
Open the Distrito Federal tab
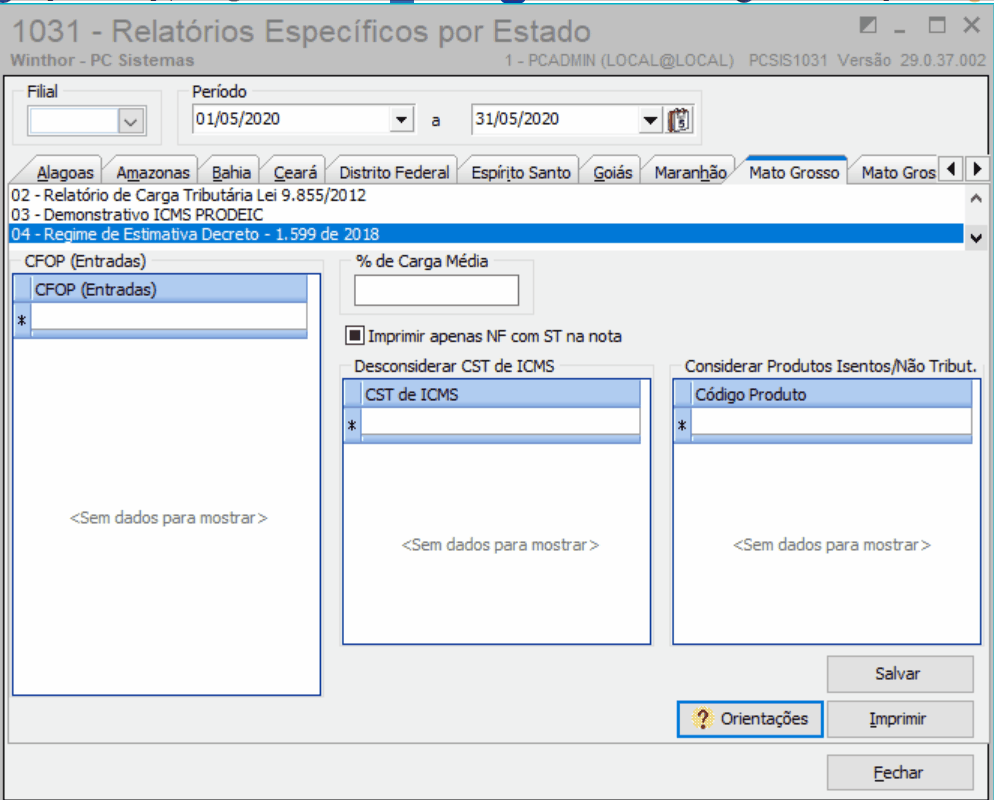(394, 172)
